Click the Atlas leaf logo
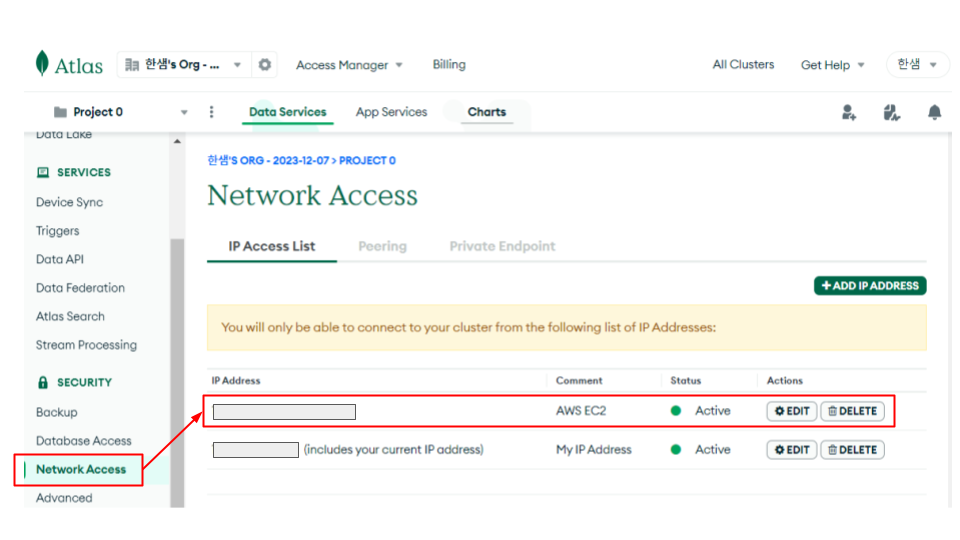This screenshot has width=960, height=540. coord(42,63)
